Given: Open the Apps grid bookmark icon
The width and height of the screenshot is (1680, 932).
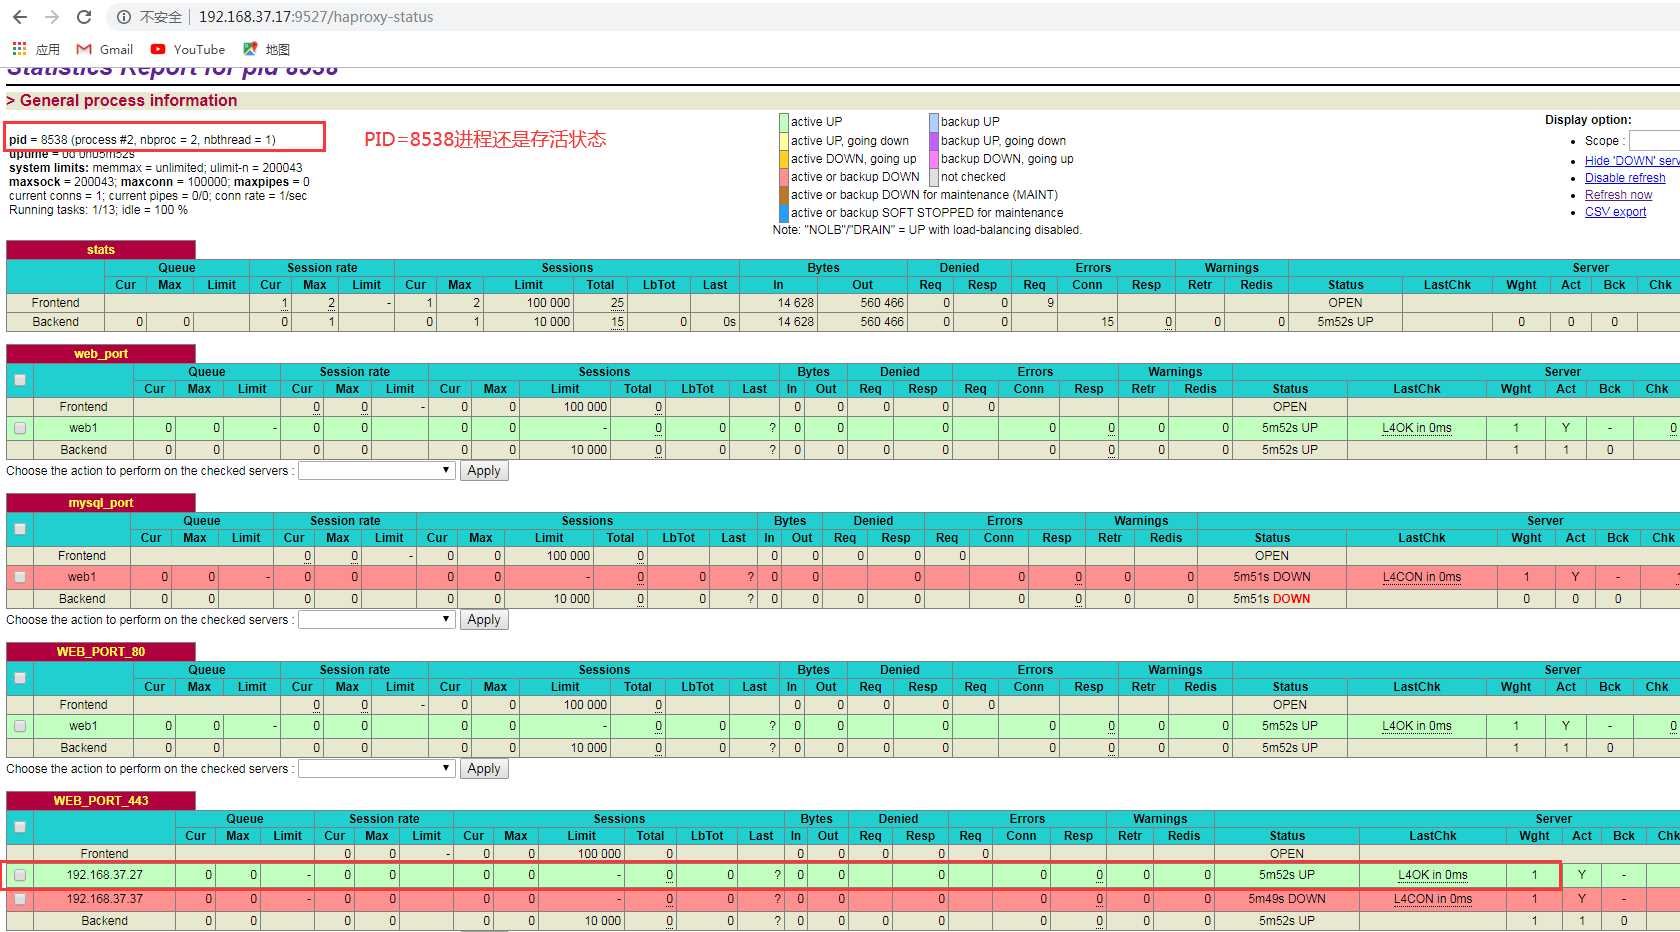Looking at the screenshot, I should [19, 48].
